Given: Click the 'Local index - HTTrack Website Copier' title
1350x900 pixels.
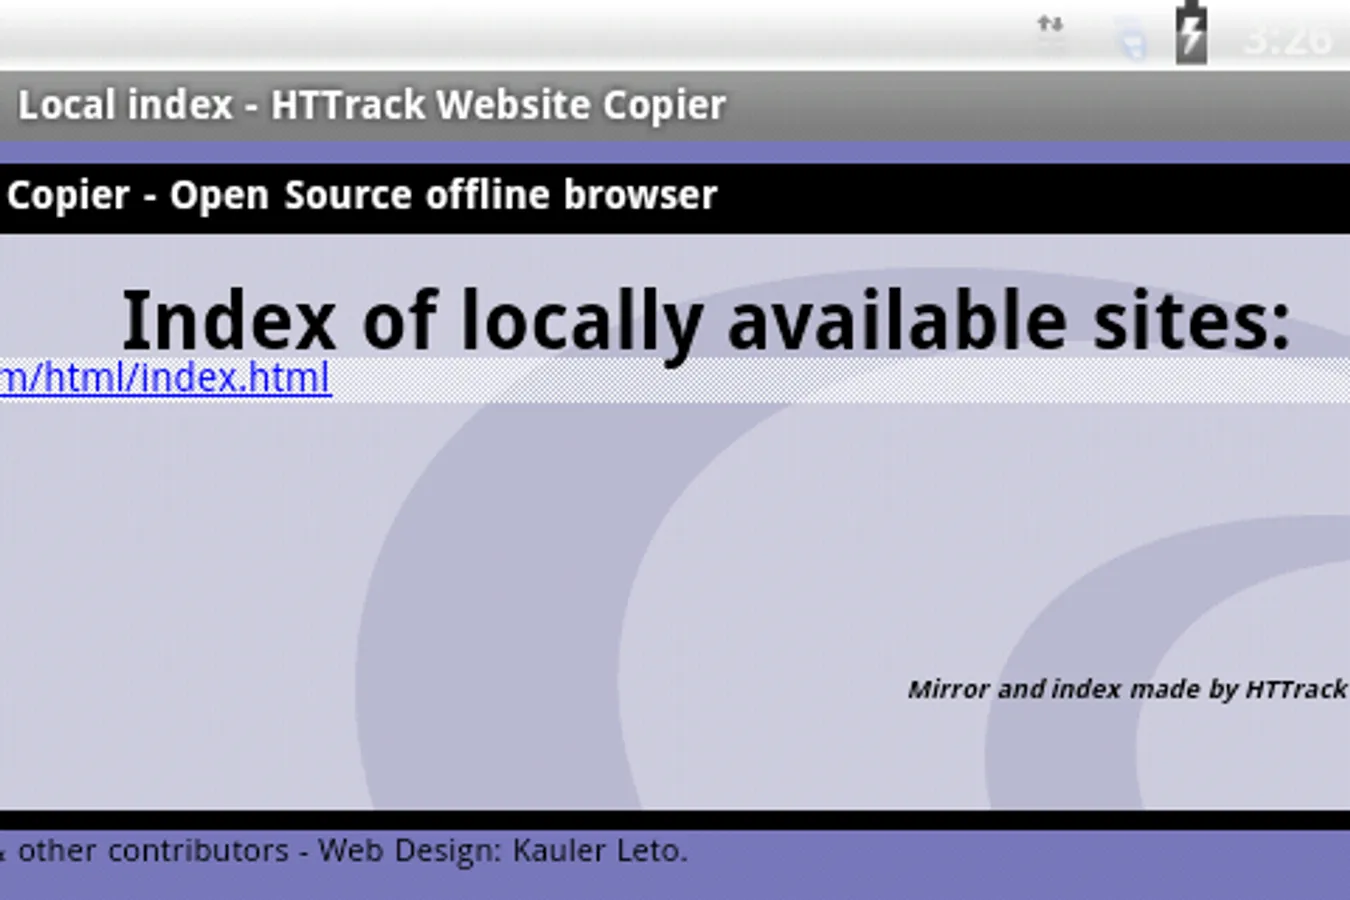Looking at the screenshot, I should (x=372, y=105).
